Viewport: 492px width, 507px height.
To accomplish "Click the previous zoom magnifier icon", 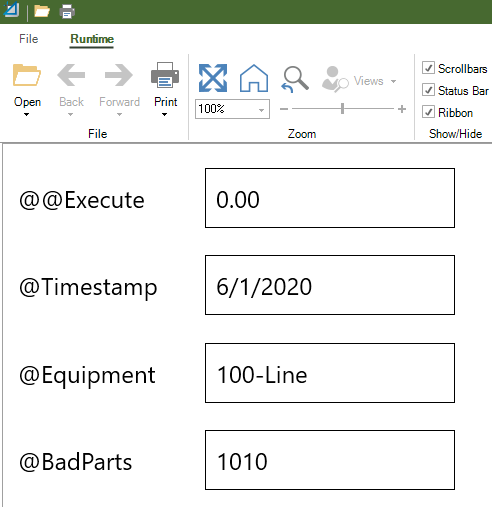I will point(295,79).
